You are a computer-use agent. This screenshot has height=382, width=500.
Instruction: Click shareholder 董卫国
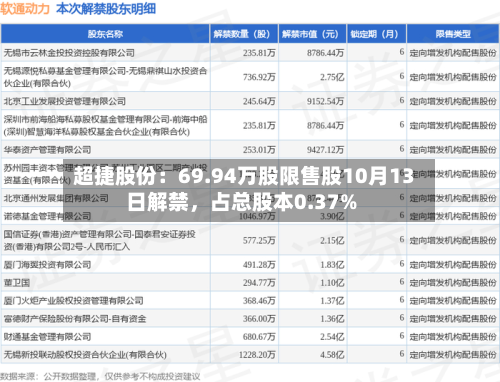click(x=17, y=283)
